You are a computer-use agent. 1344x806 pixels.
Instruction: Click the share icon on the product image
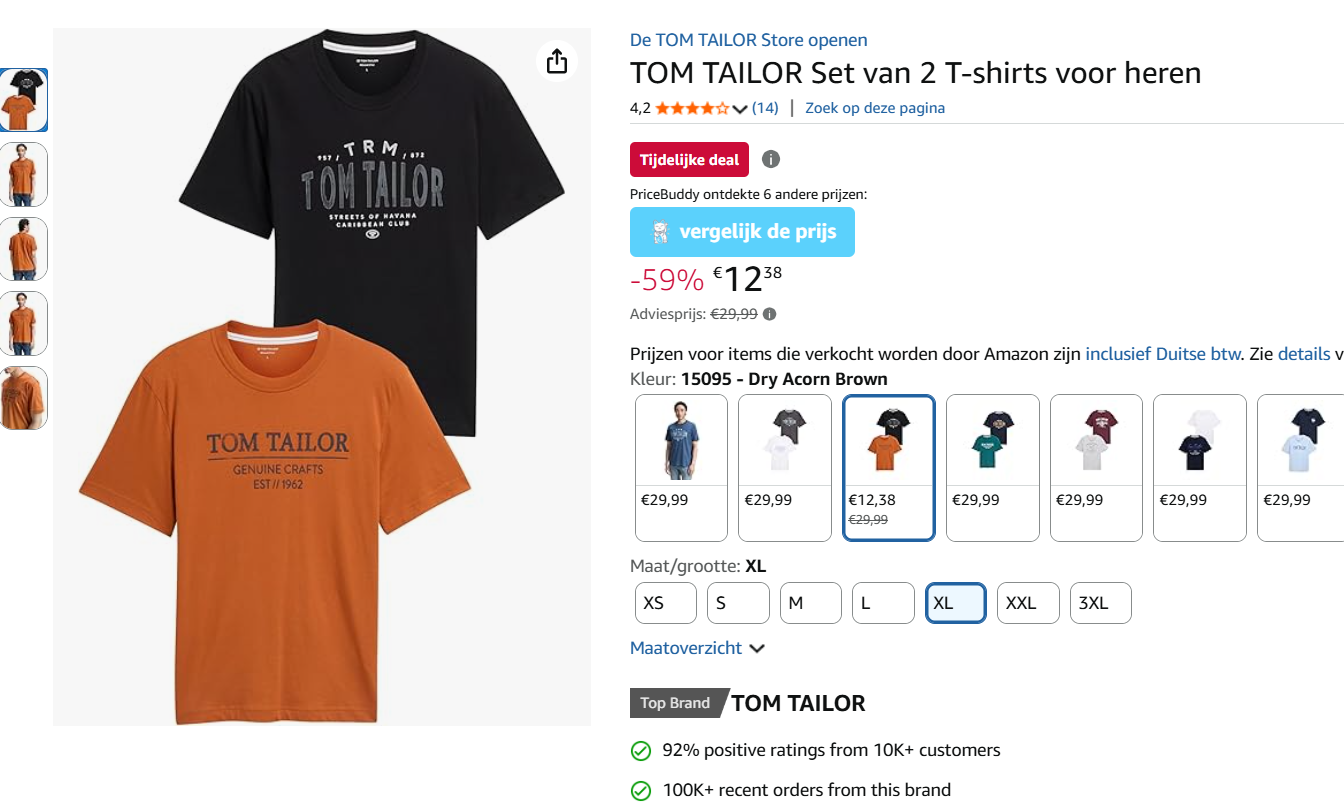point(556,60)
